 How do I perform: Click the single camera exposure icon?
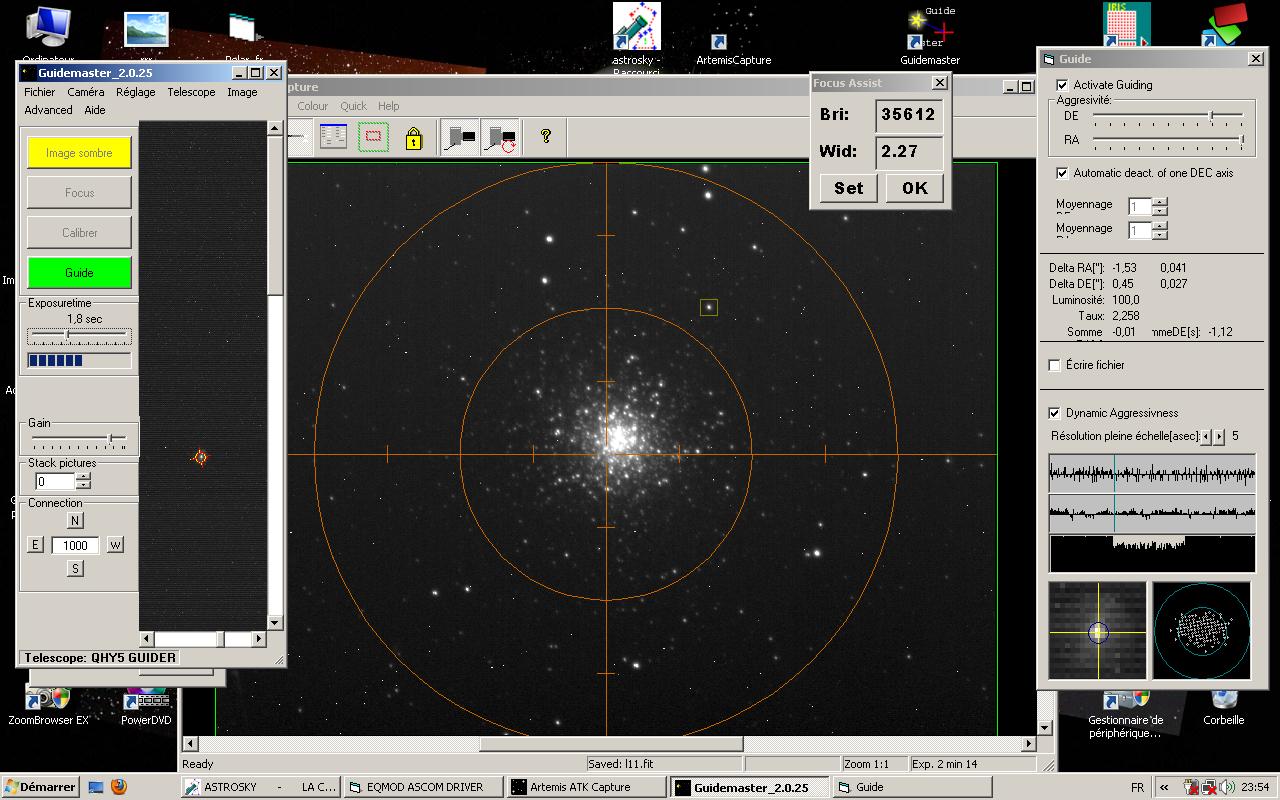[460, 137]
